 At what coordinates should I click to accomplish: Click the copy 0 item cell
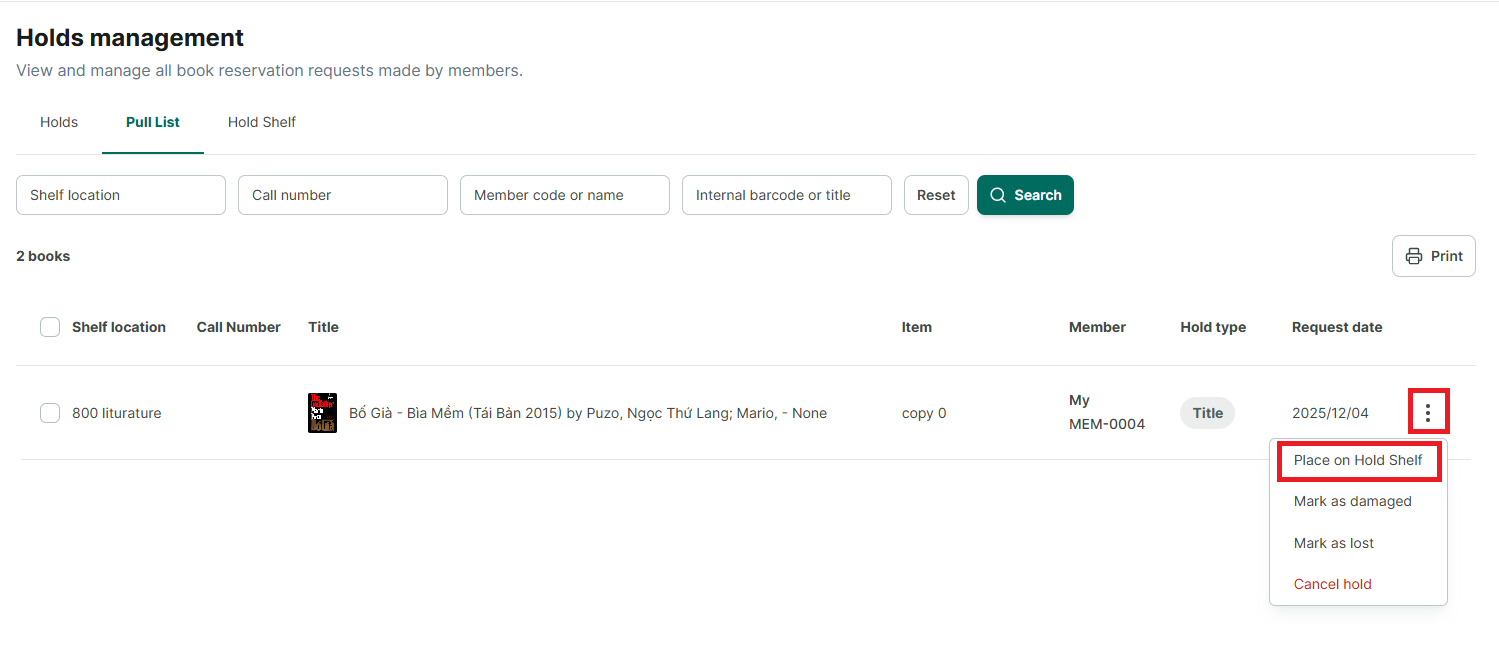(924, 413)
